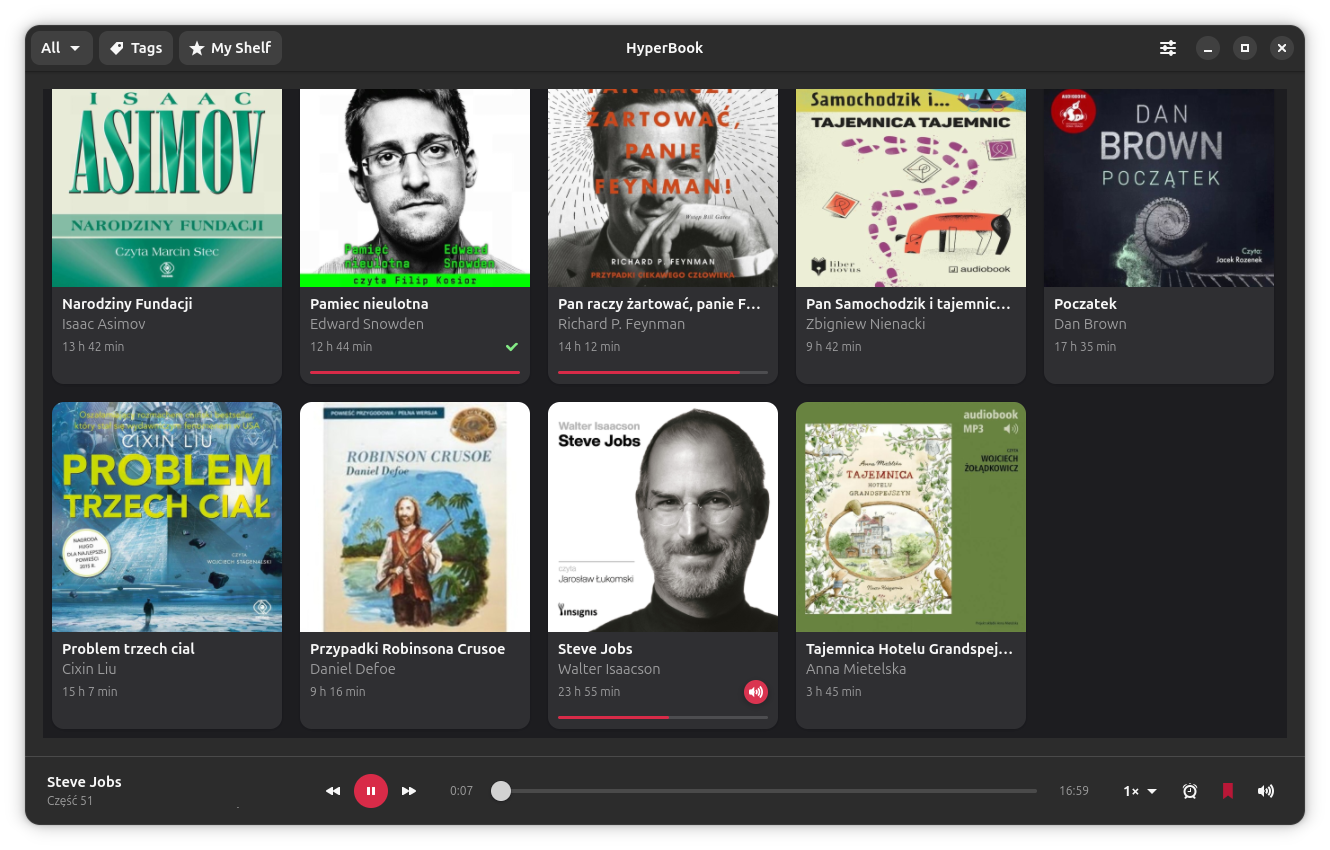
Task: Click the author name Walter Isaacson
Action: [x=609, y=669]
